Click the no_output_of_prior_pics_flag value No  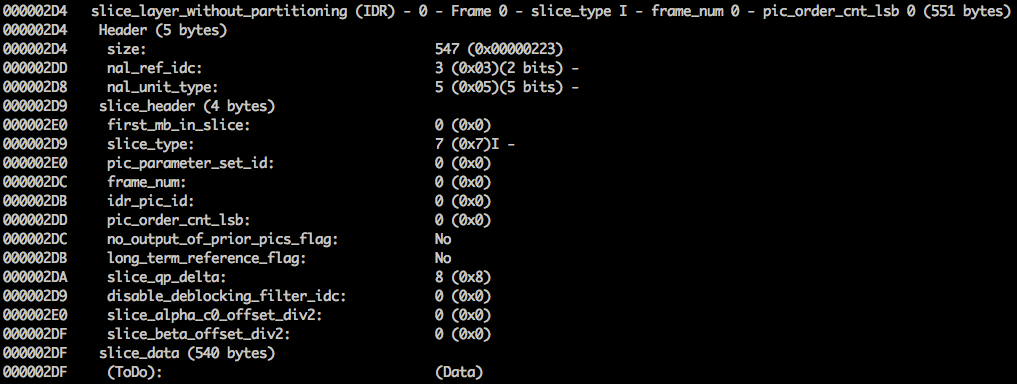pyautogui.click(x=442, y=239)
